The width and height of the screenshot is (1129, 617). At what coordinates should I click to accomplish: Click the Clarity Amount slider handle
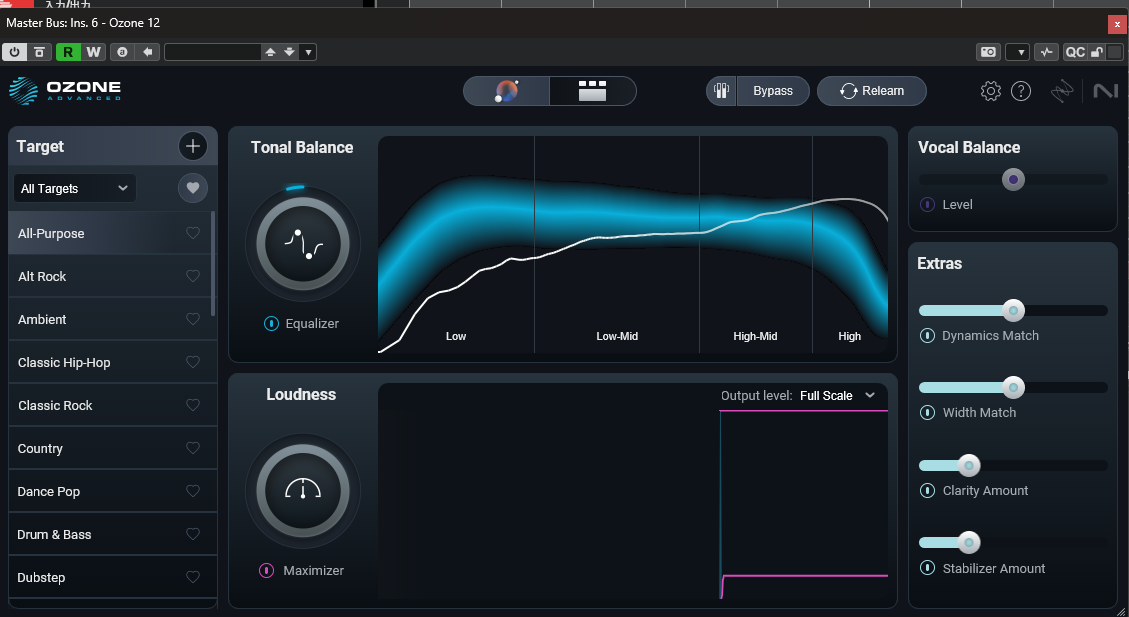(968, 465)
